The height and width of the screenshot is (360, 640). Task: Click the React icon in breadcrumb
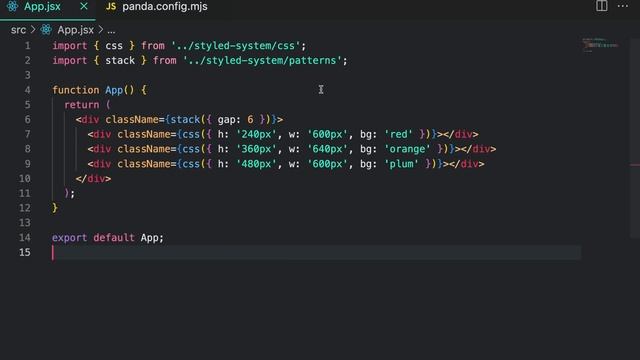pos(46,30)
